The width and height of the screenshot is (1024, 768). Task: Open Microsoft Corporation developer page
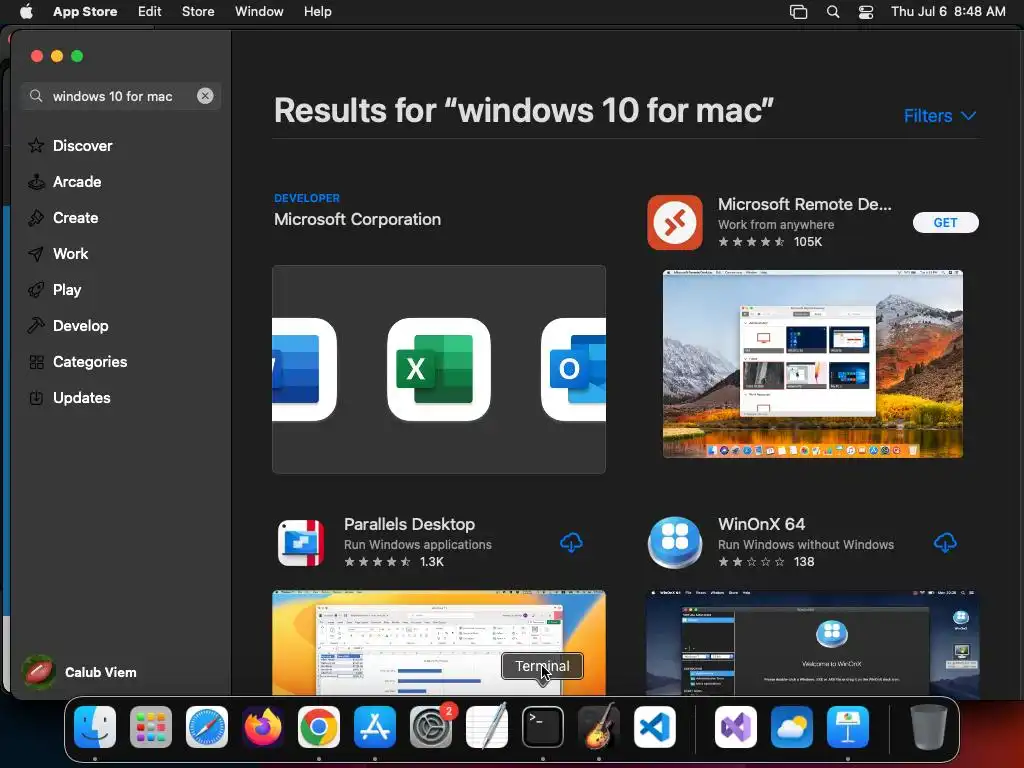pos(357,219)
